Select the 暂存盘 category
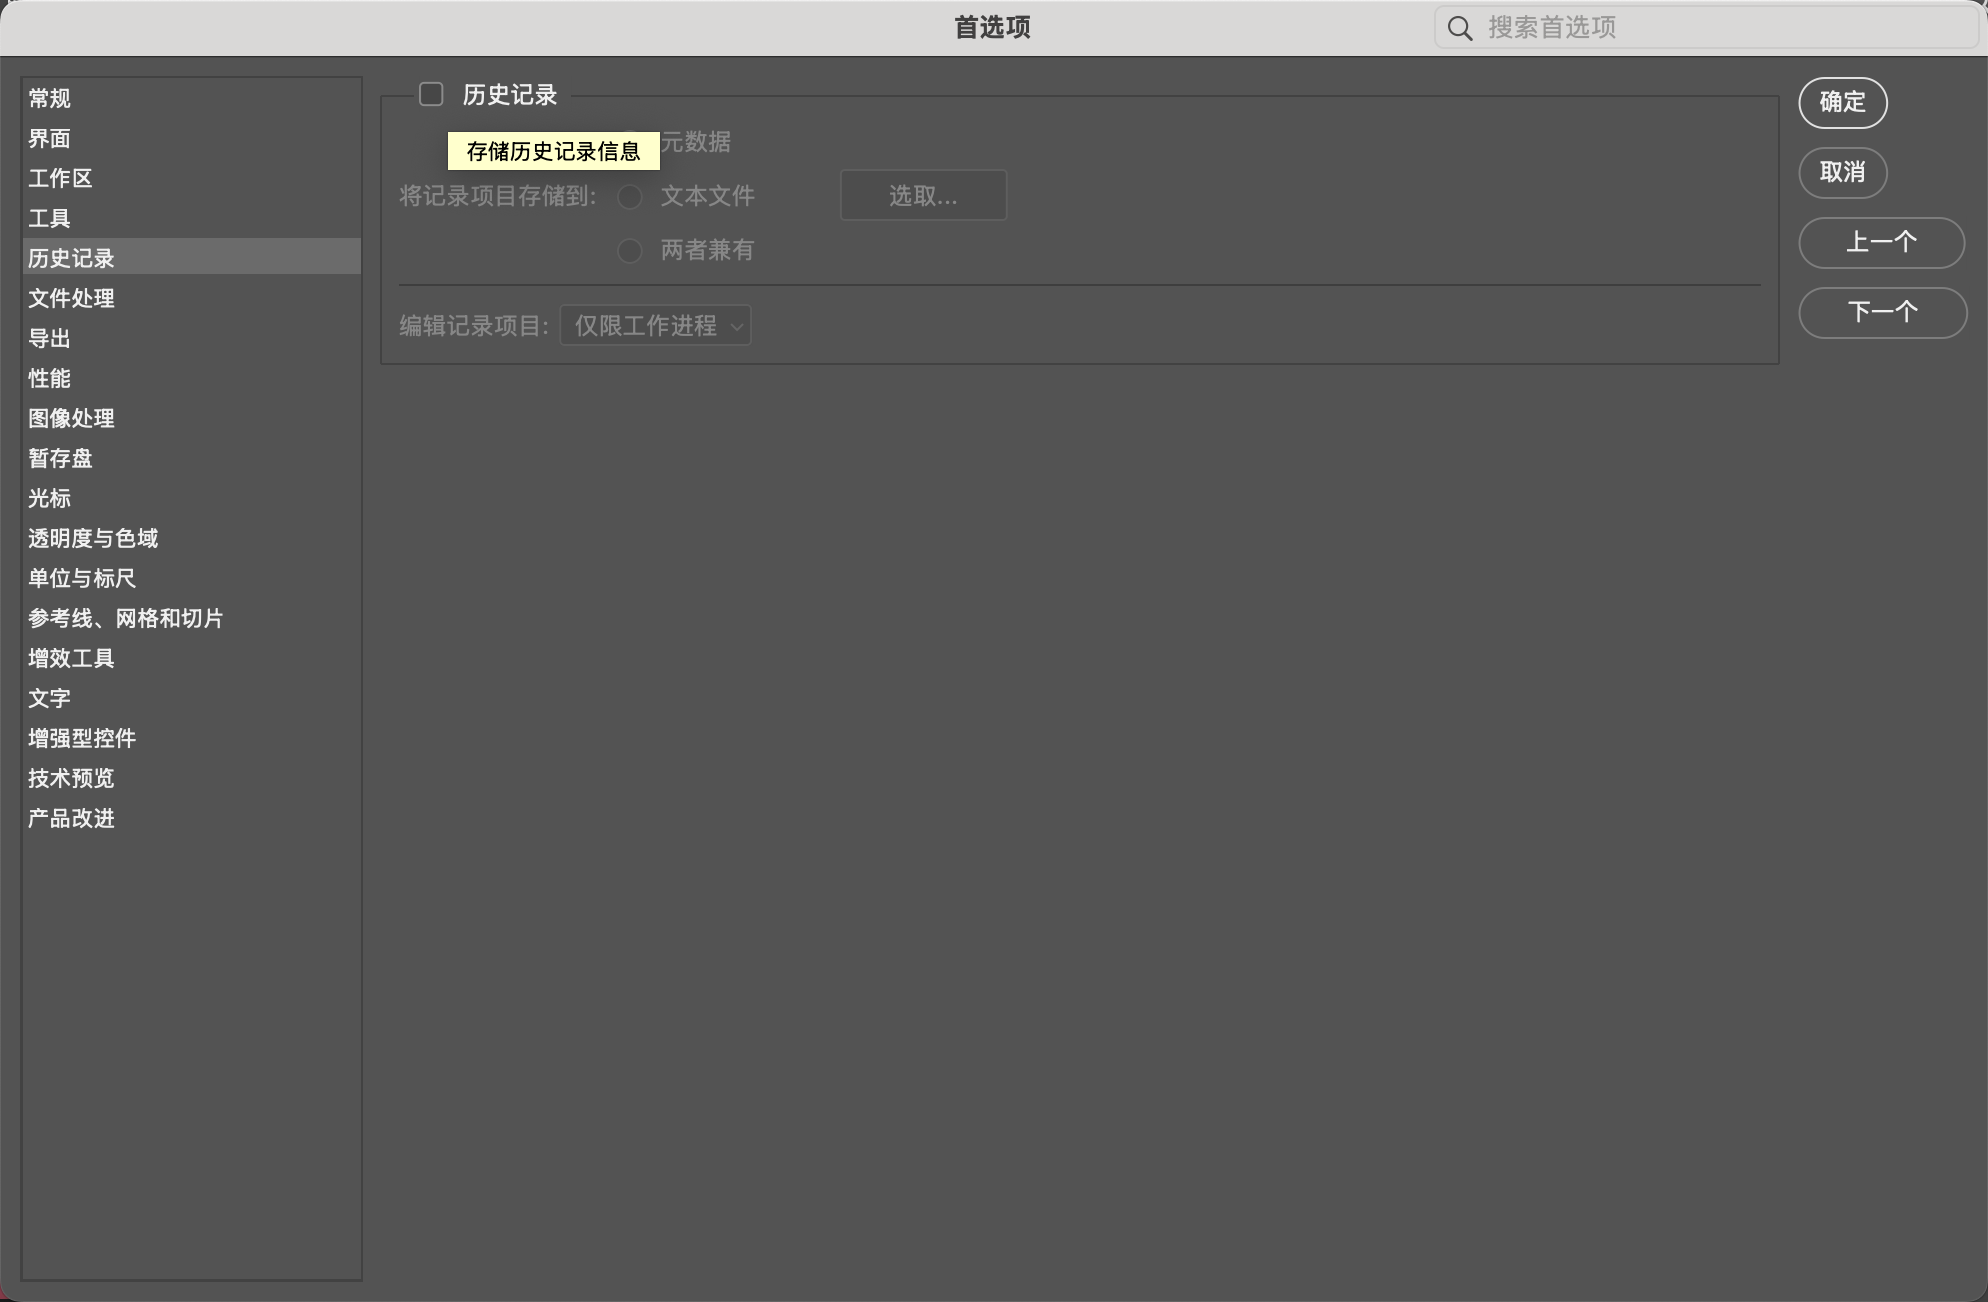The width and height of the screenshot is (1988, 1302). click(61, 458)
